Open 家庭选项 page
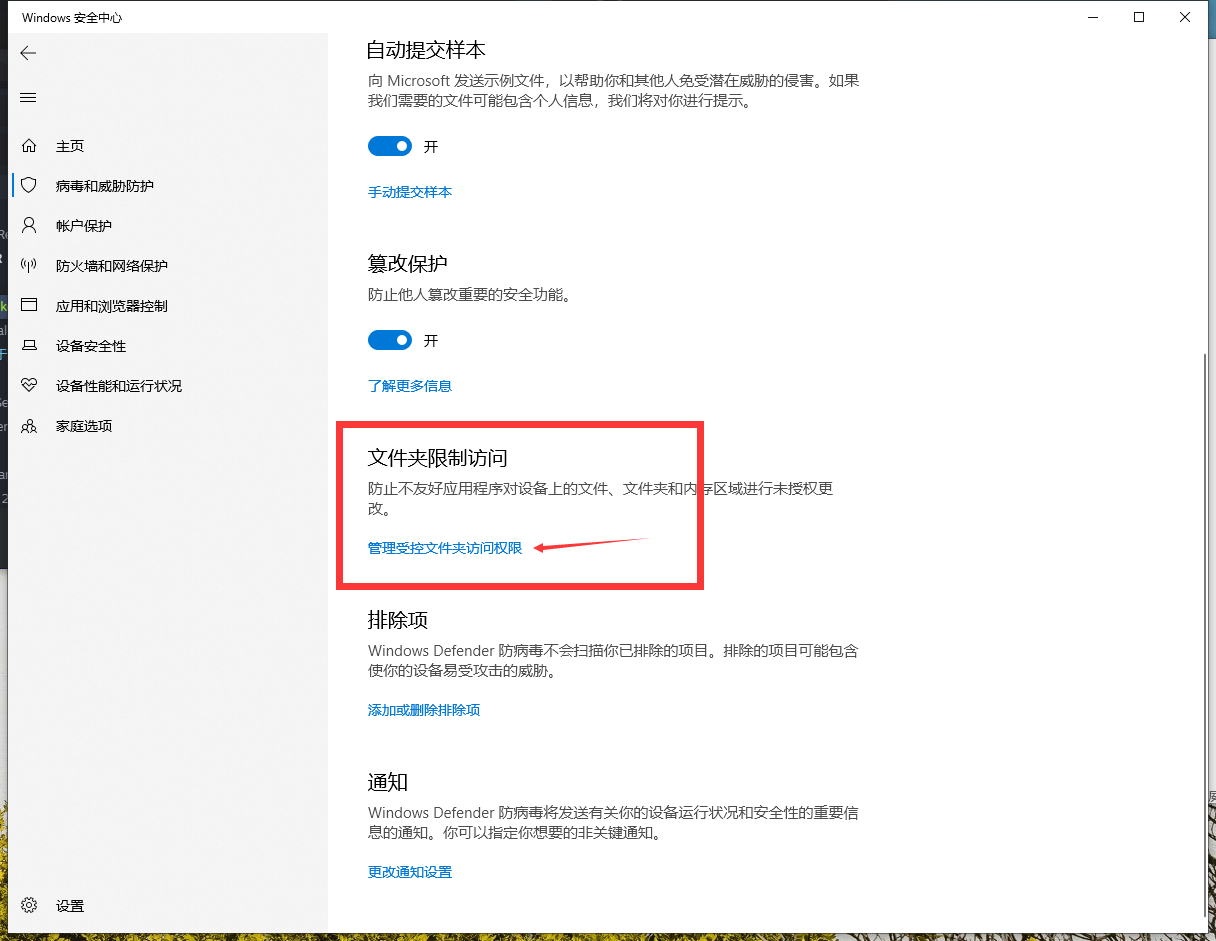 coord(84,426)
